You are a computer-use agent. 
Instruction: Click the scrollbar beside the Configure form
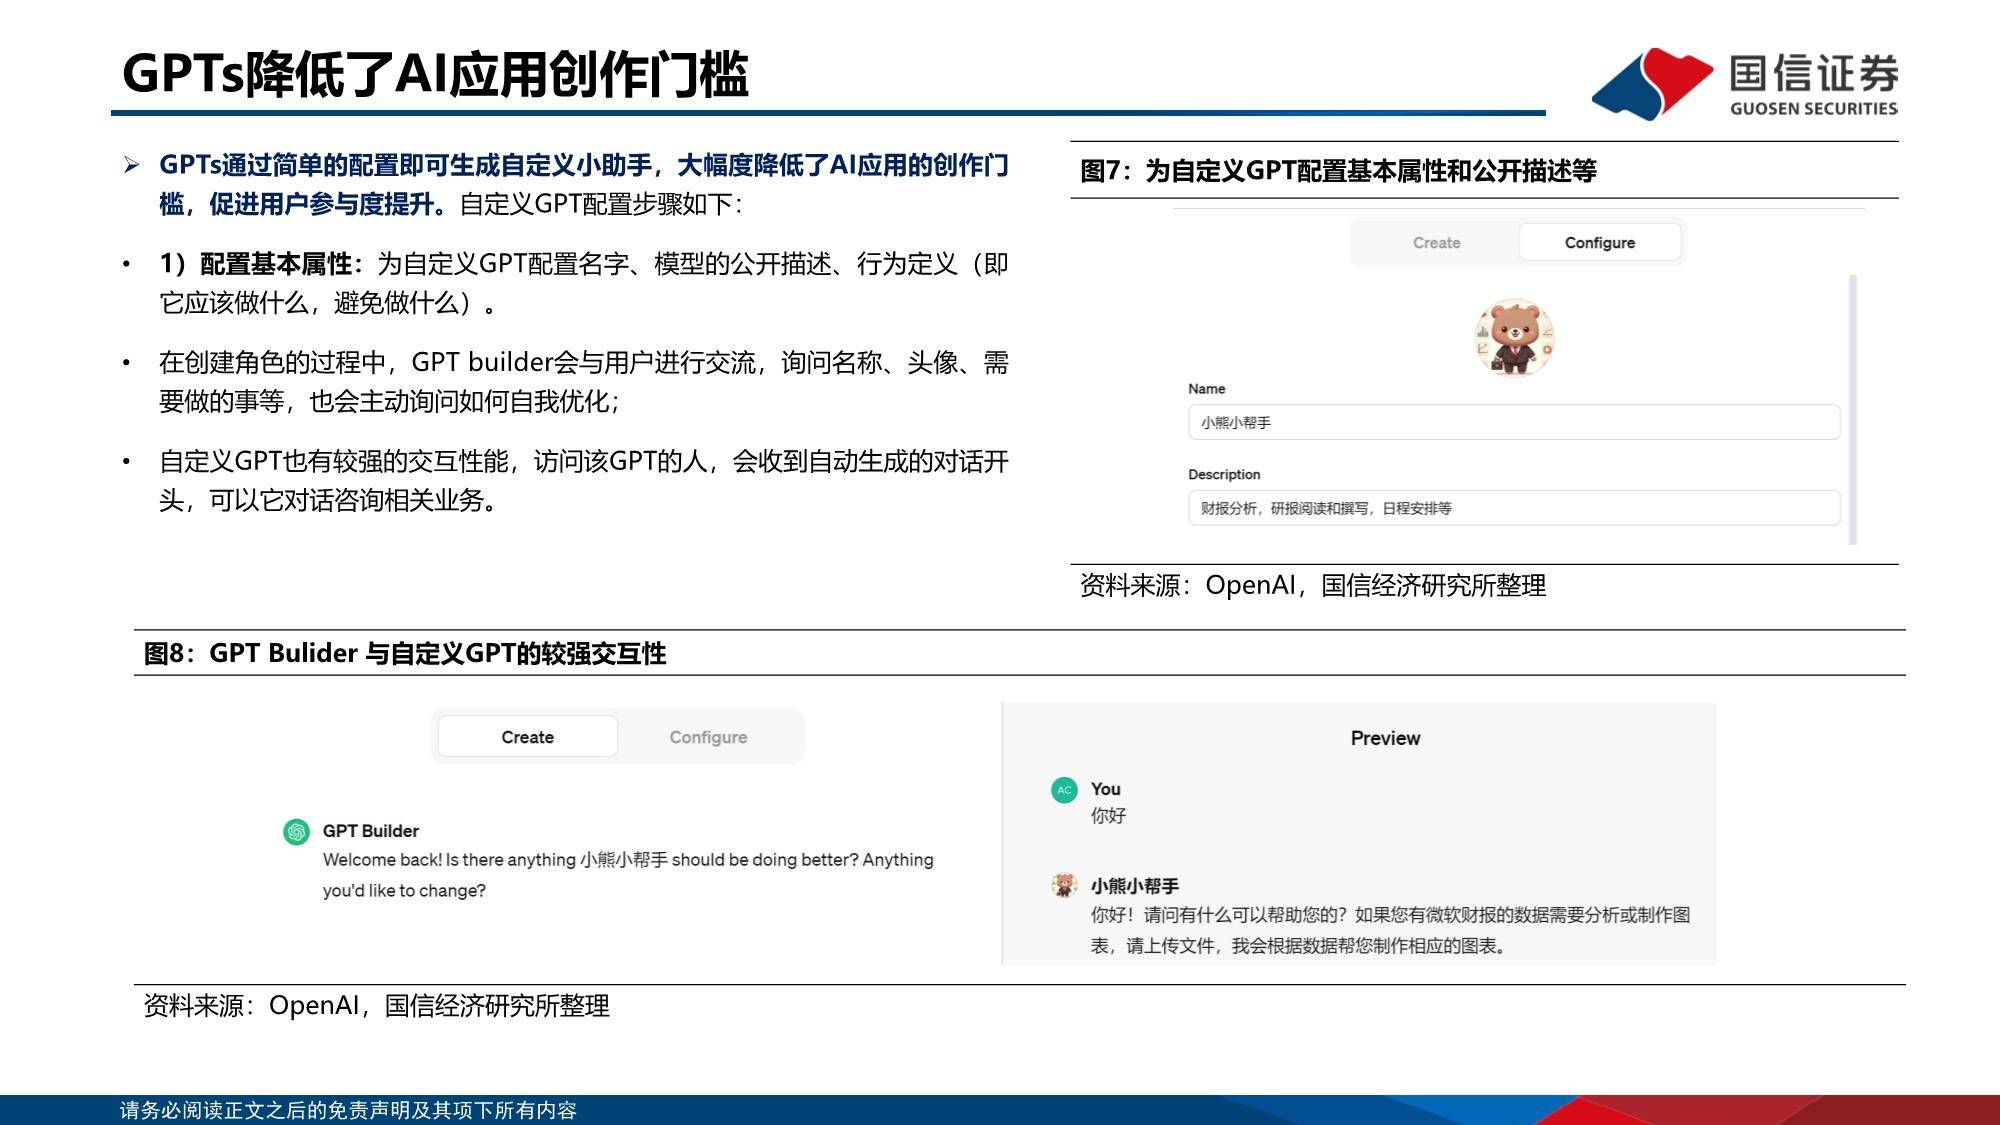click(1853, 410)
